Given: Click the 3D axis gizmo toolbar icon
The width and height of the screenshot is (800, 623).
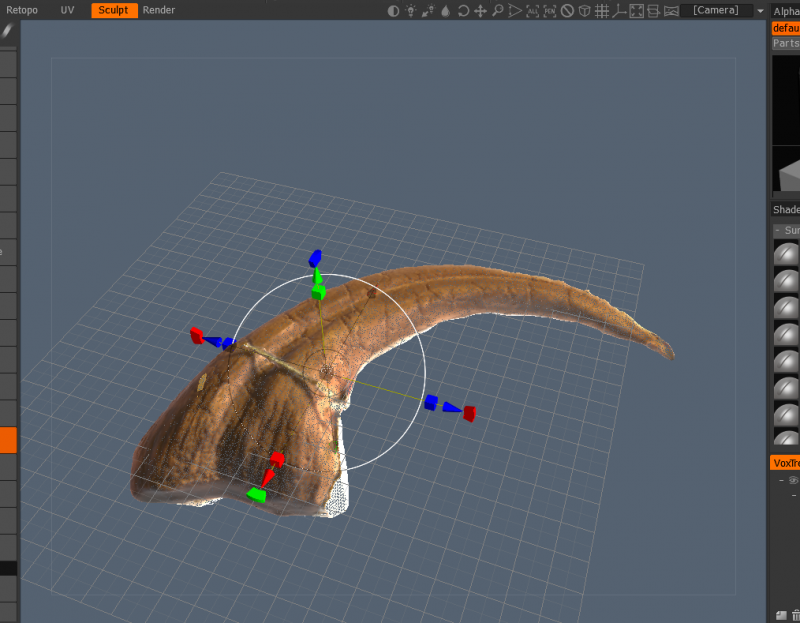Looking at the screenshot, I should (619, 11).
